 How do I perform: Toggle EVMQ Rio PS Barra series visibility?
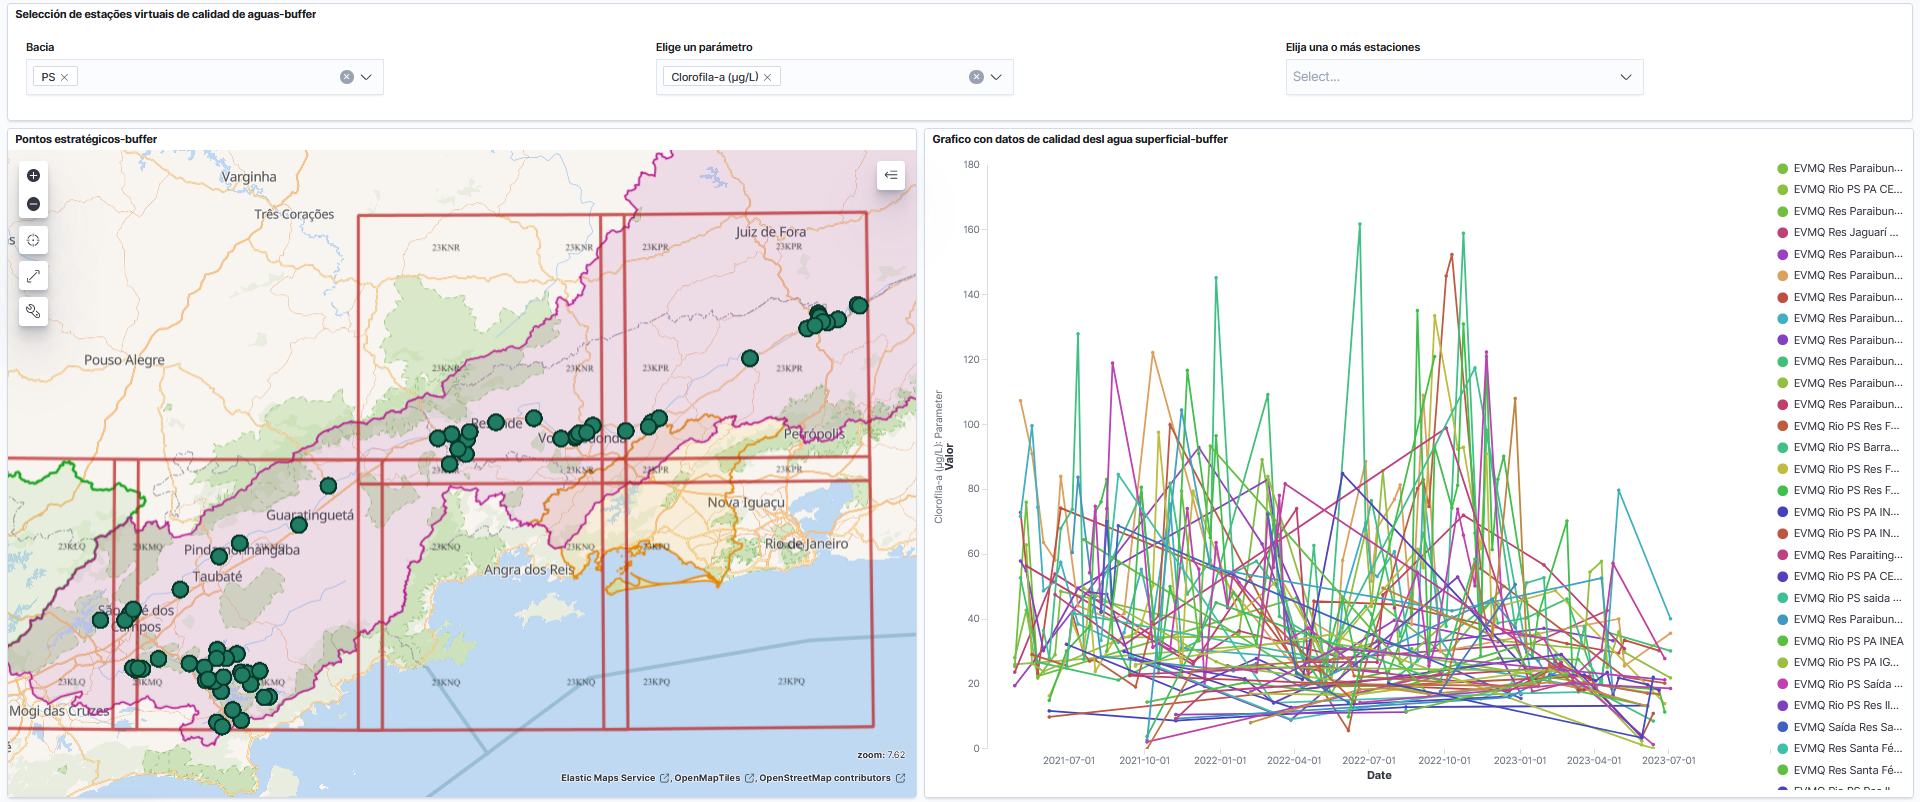coord(1845,448)
